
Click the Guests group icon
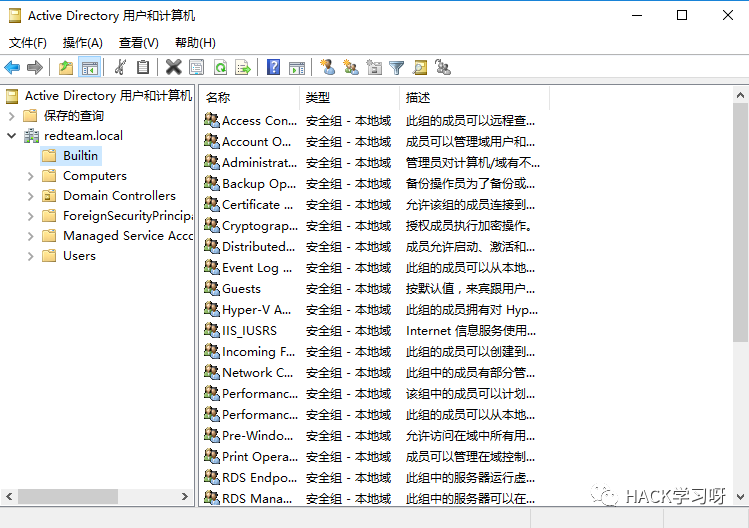pos(212,288)
